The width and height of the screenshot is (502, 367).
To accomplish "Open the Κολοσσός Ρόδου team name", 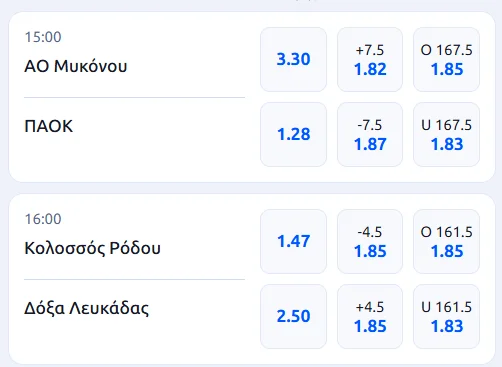I will (92, 248).
